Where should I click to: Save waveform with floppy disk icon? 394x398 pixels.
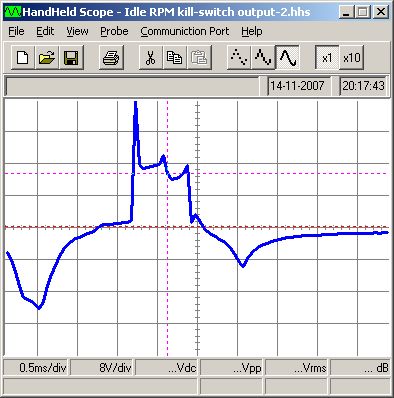pyautogui.click(x=71, y=58)
